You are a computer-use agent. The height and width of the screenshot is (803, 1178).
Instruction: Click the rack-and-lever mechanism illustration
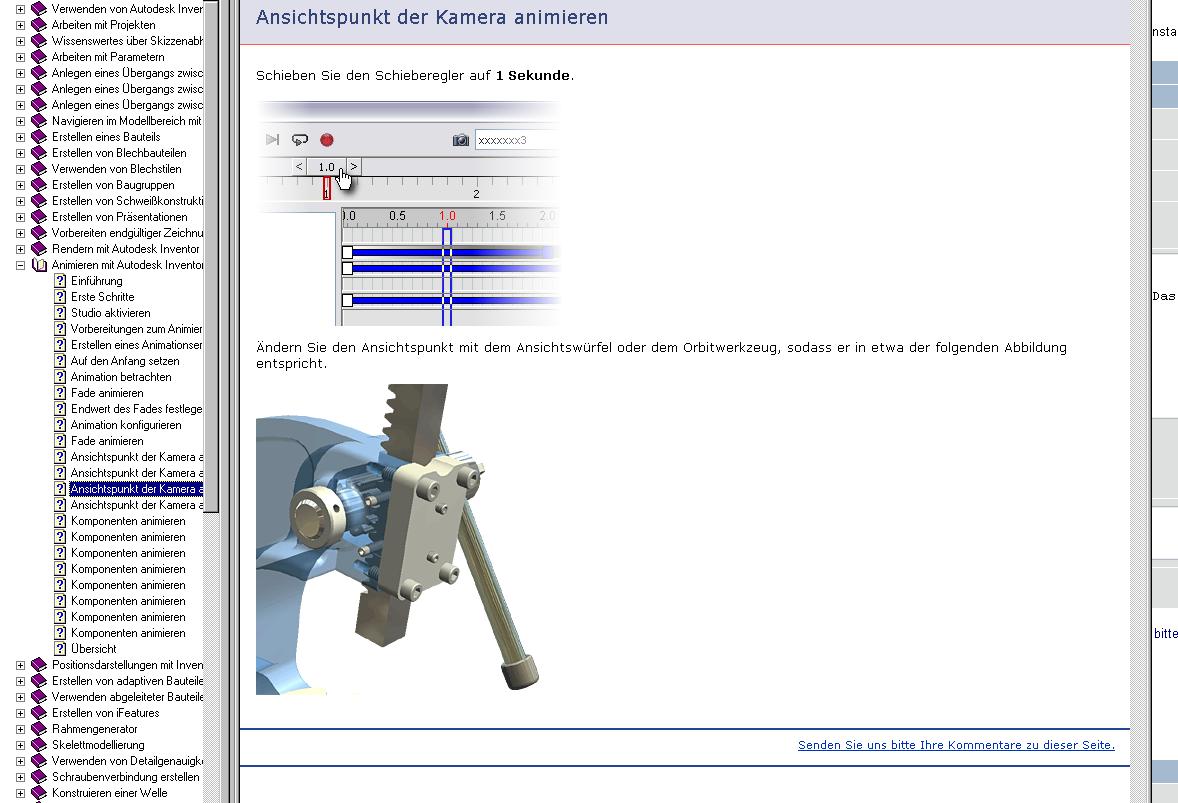[x=398, y=539]
